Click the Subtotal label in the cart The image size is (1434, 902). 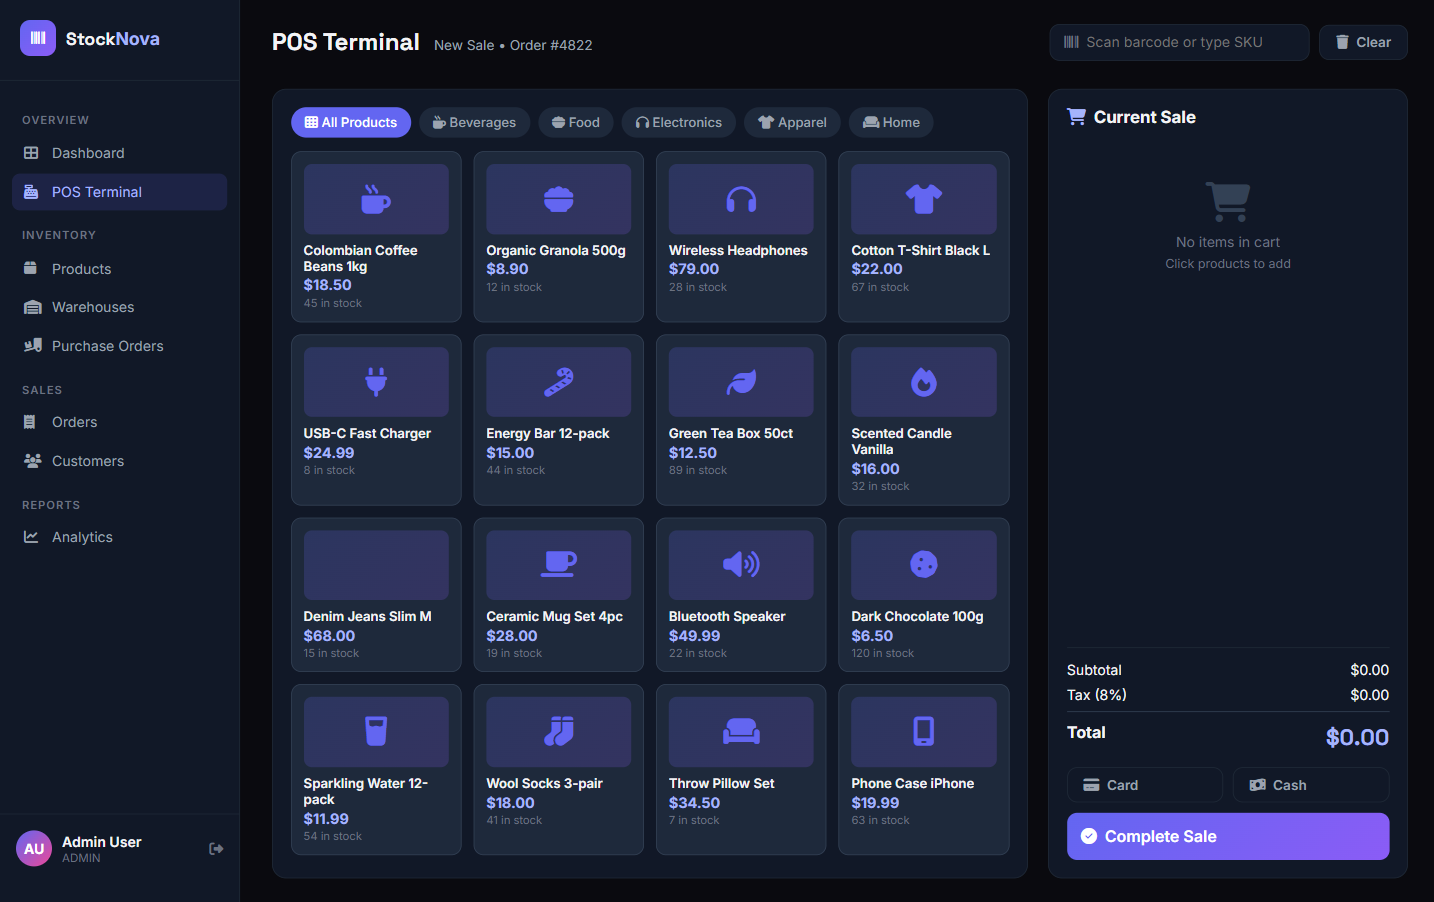[x=1094, y=670]
